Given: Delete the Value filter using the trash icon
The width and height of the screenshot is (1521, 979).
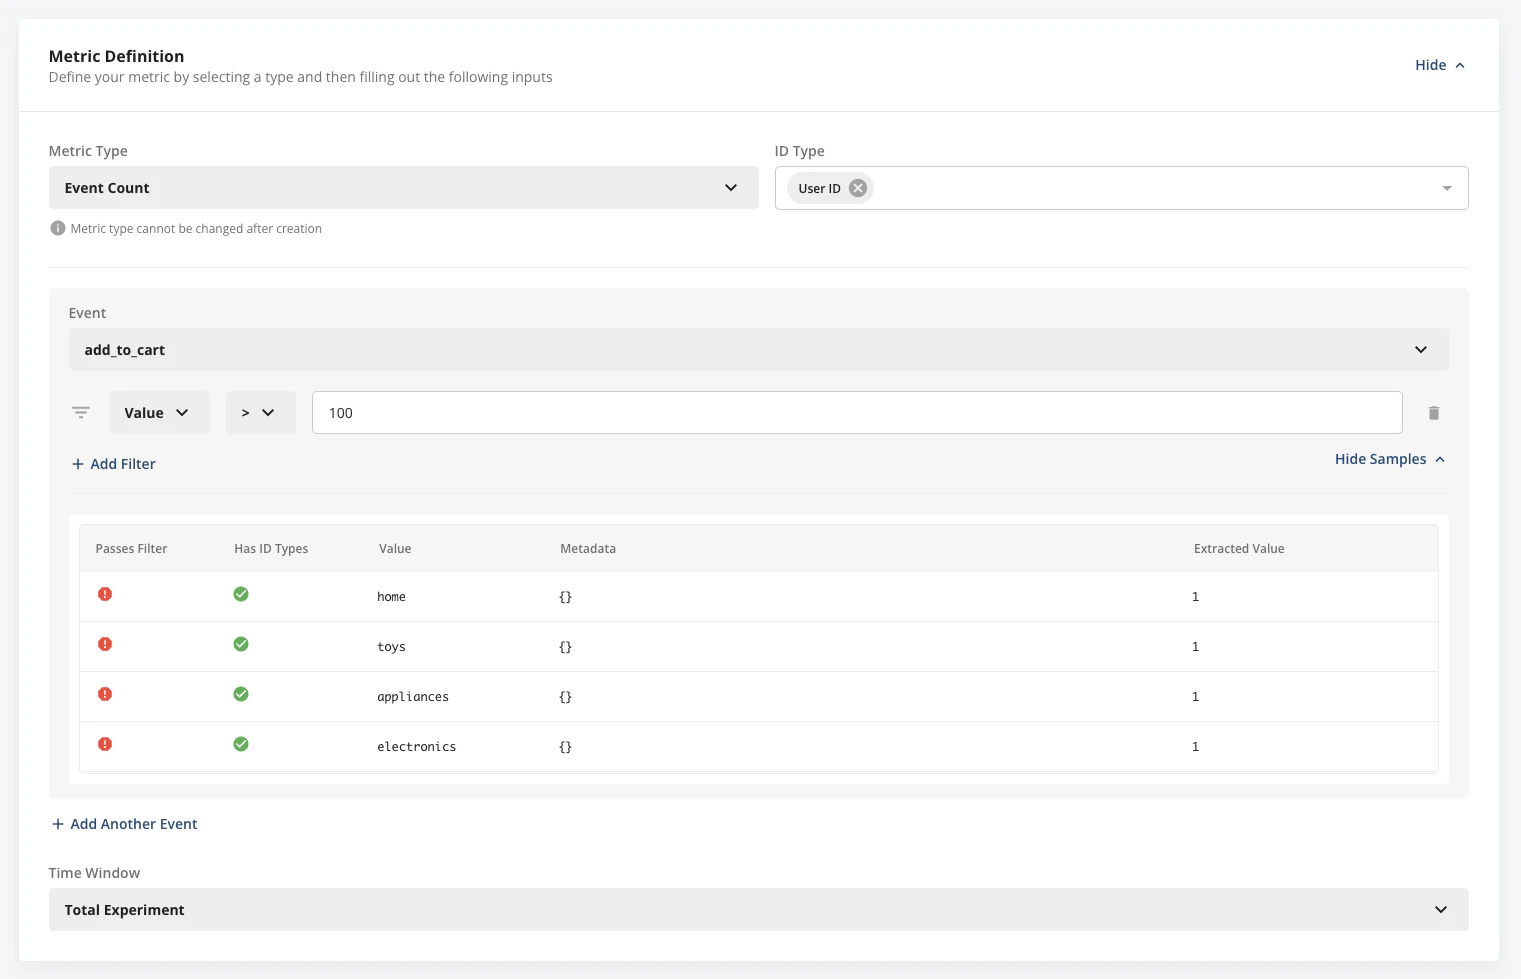Looking at the screenshot, I should (x=1433, y=412).
